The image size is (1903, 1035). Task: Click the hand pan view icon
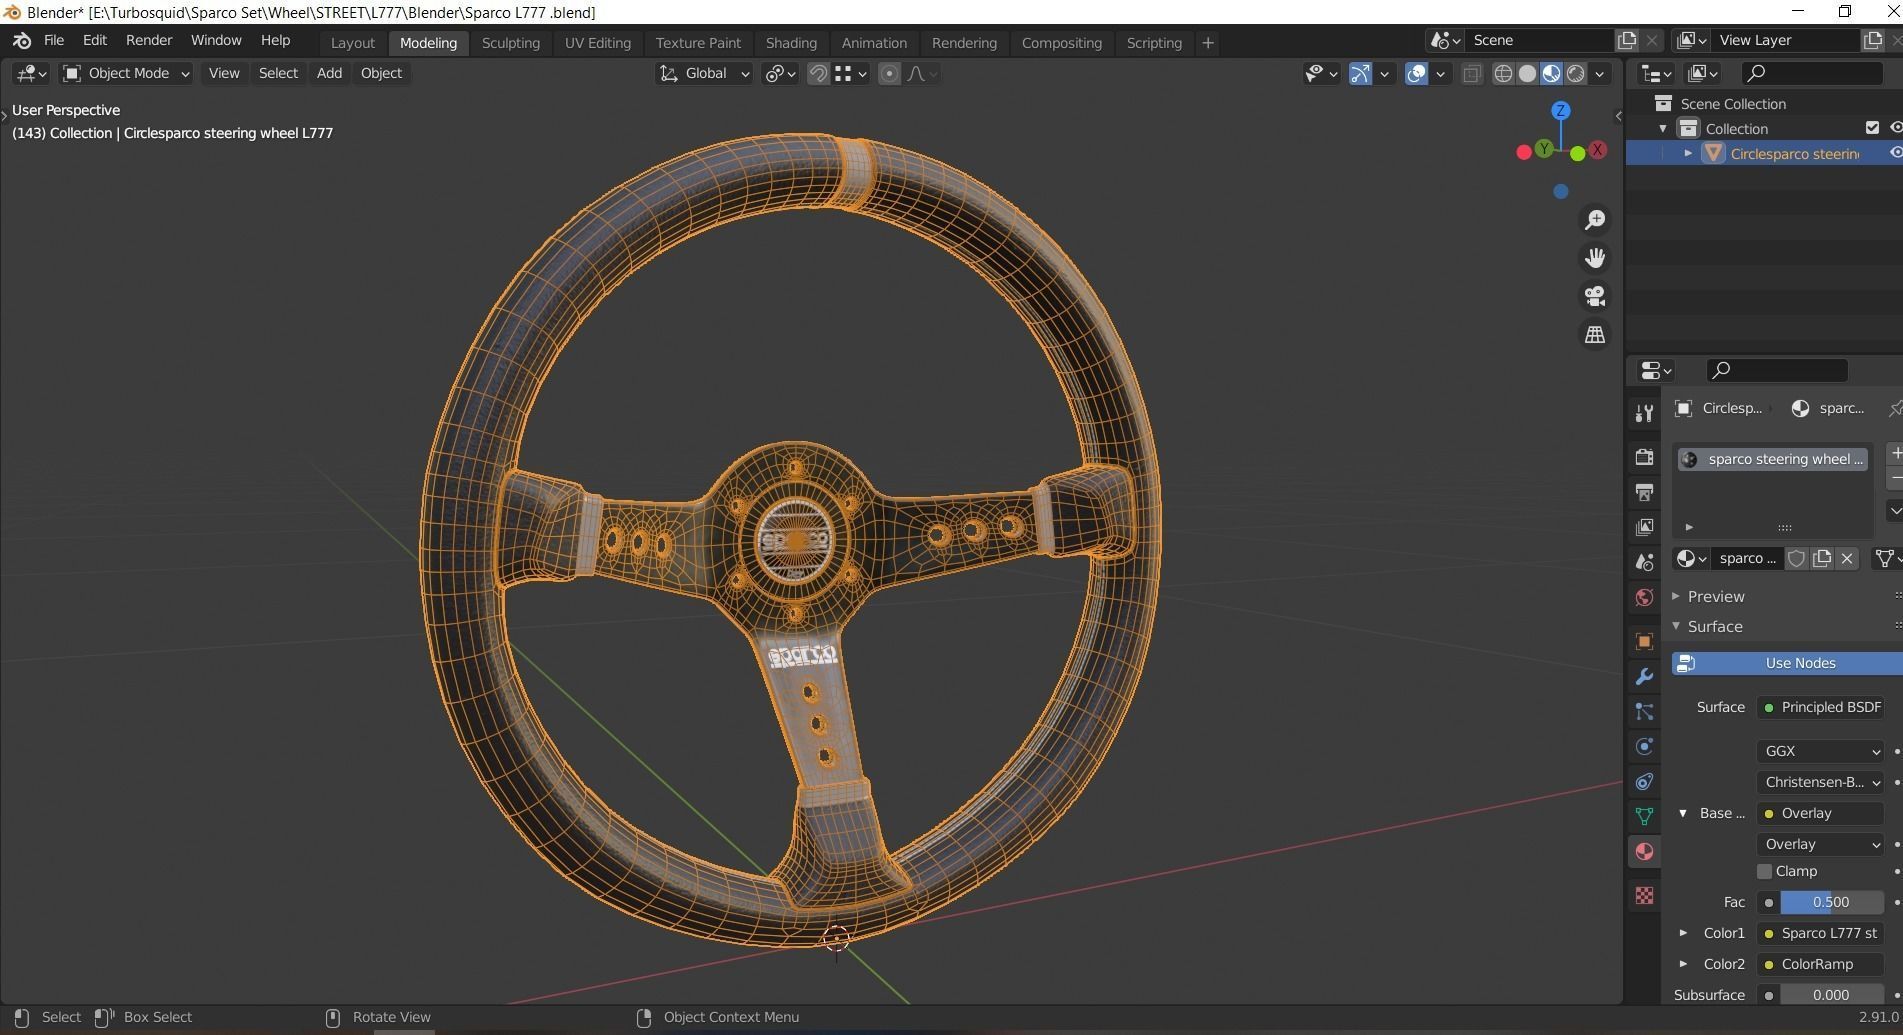coord(1595,258)
